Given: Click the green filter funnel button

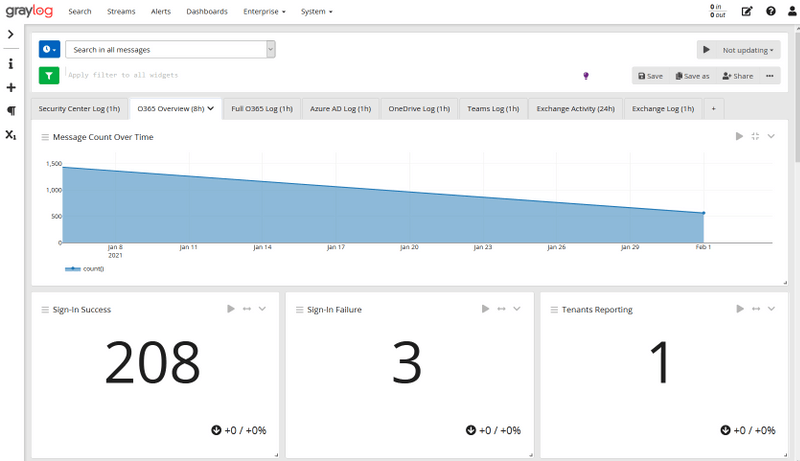Looking at the screenshot, I should (49, 75).
